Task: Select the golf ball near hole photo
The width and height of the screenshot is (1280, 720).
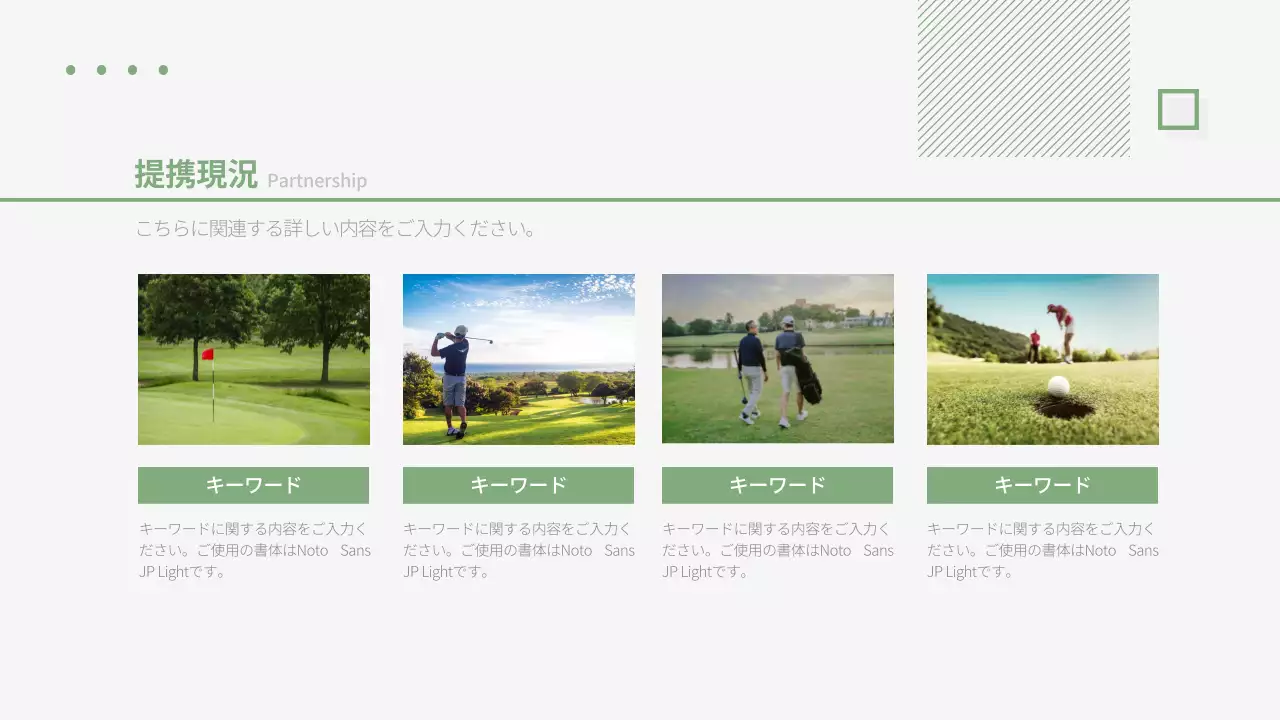Action: click(x=1042, y=359)
